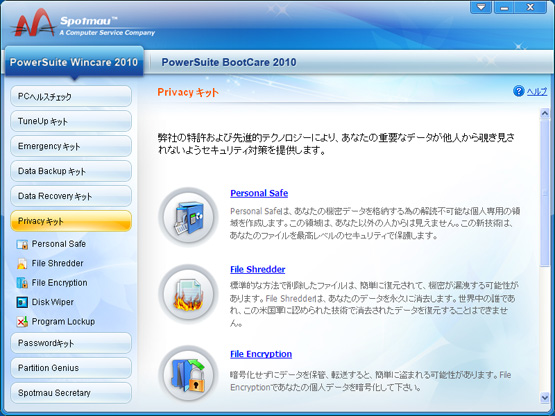Viewport: 555px width, 416px height.
Task: Select Program Lockup icon in sidebar
Action: coord(22,321)
